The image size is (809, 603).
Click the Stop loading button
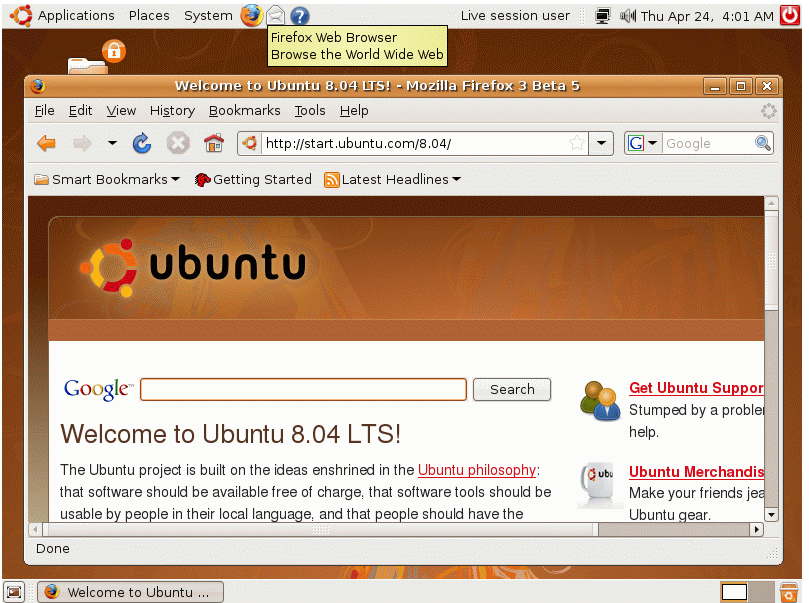point(178,143)
